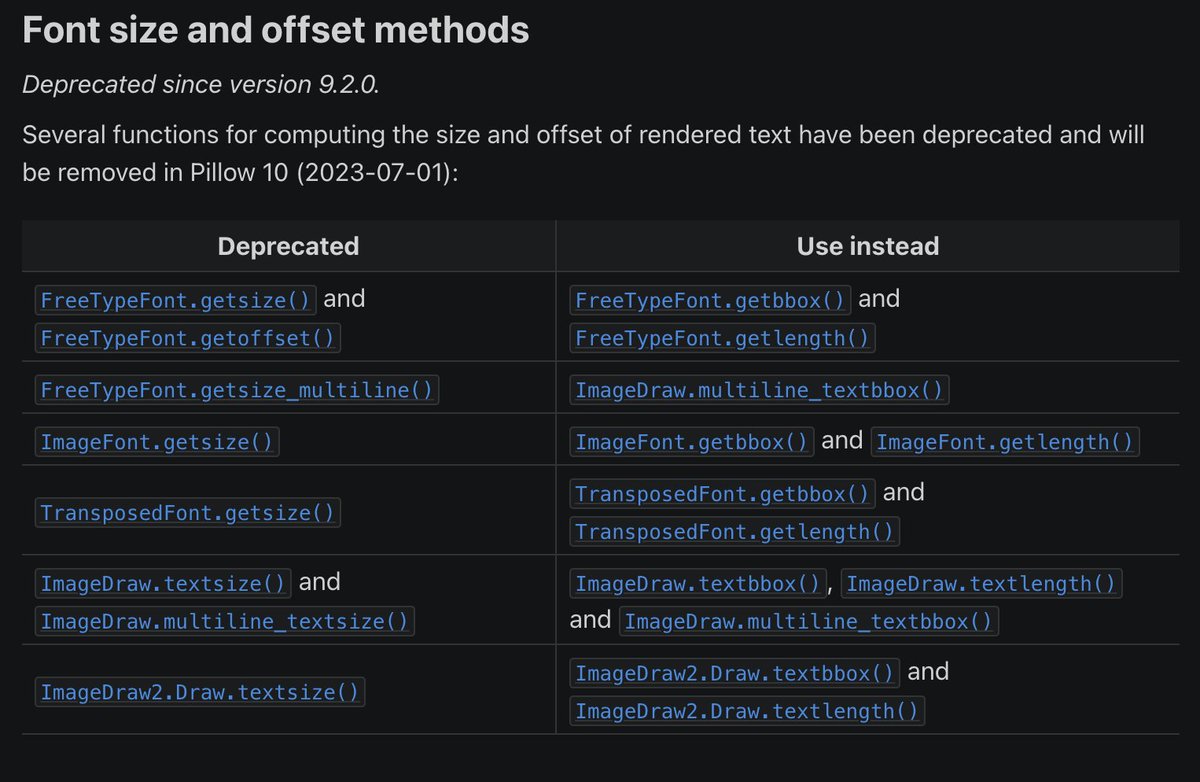The height and width of the screenshot is (782, 1200).
Task: Open the FreeTypeFont.getsize() link
Action: [176, 299]
